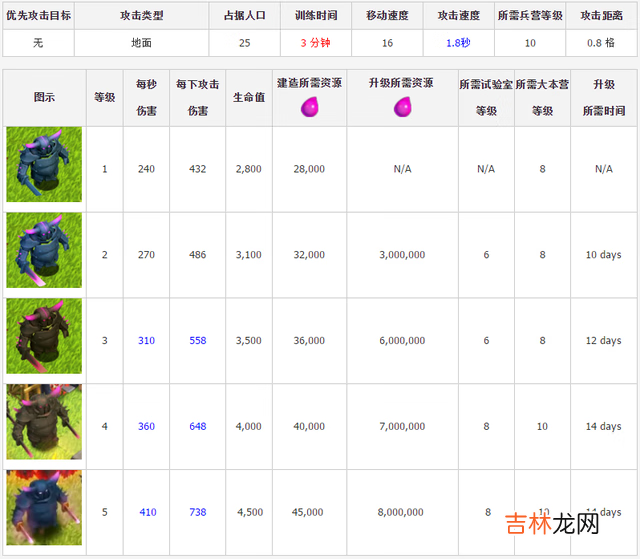Viewport: 640px width, 559px height.
Task: Click the '生命值' column header
Action: 249,97
